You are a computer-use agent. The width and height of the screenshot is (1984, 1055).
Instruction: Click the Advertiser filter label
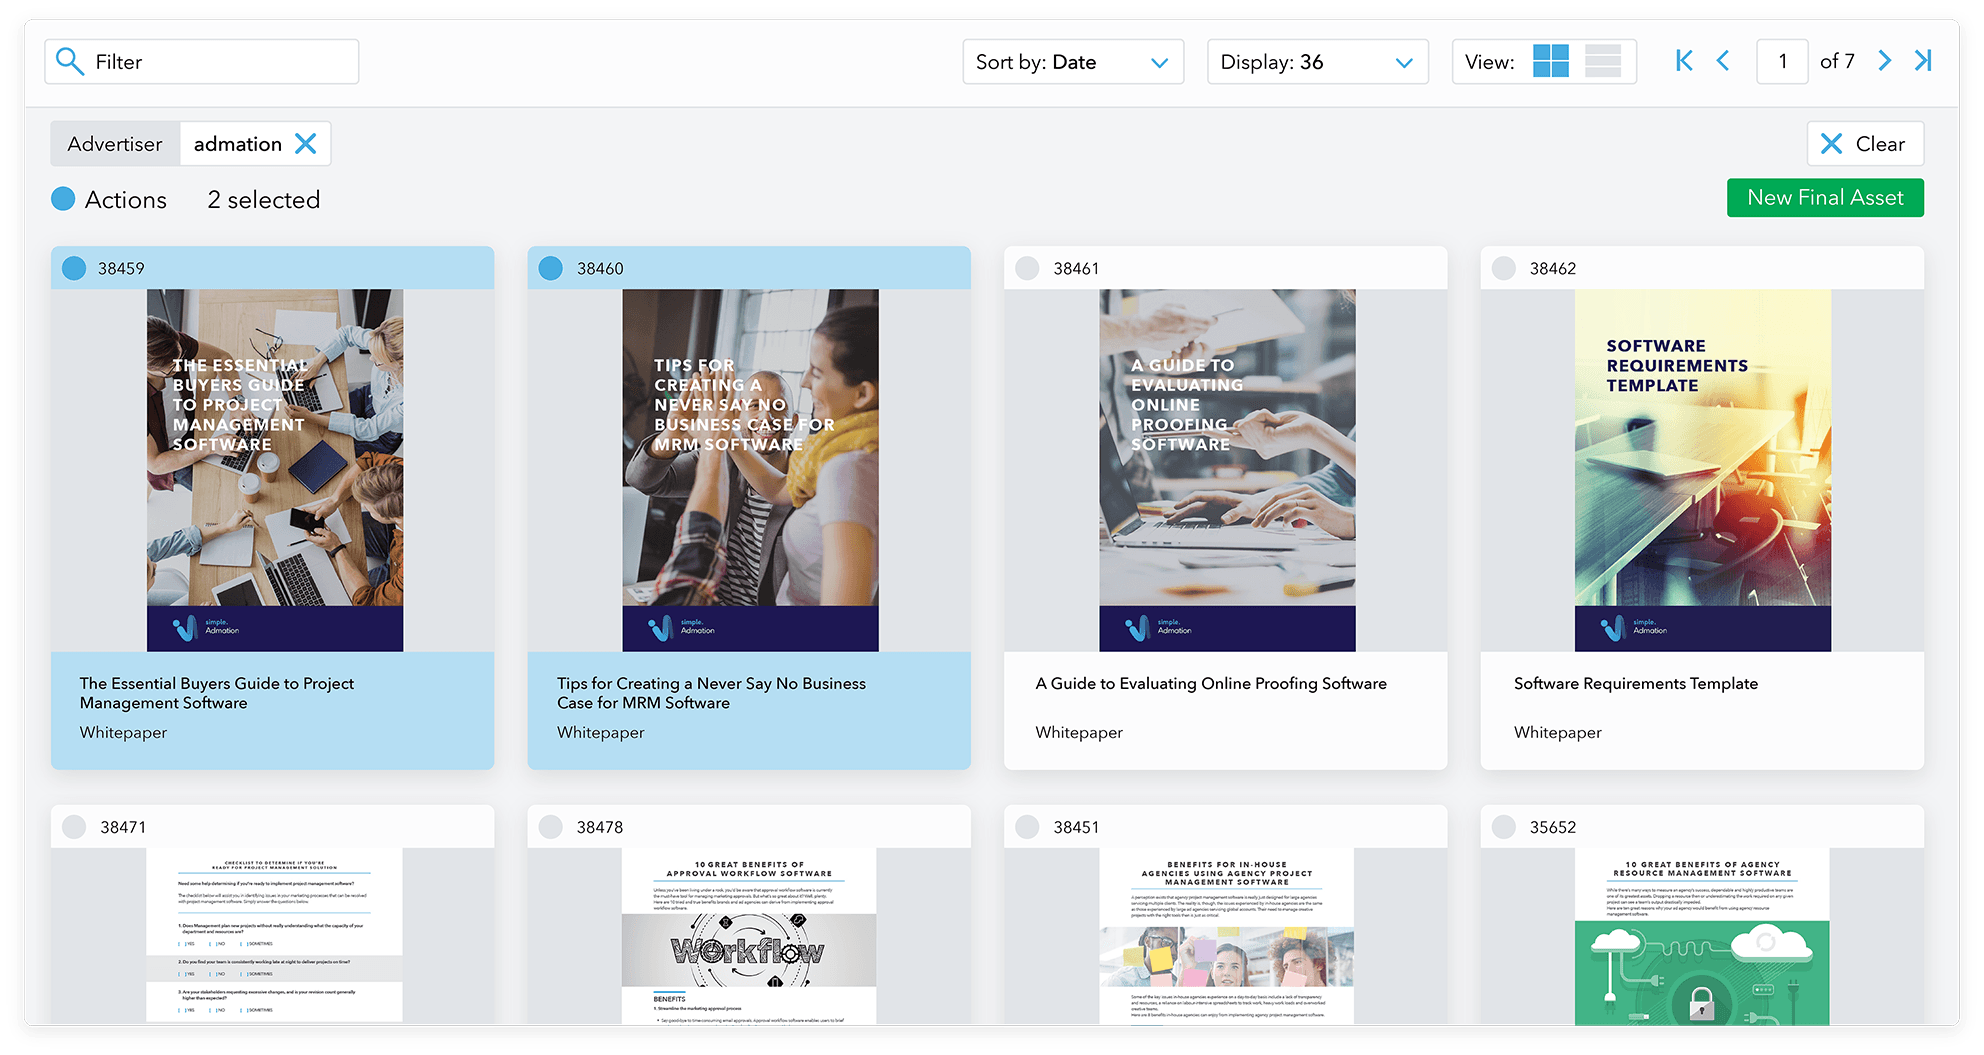coord(114,143)
